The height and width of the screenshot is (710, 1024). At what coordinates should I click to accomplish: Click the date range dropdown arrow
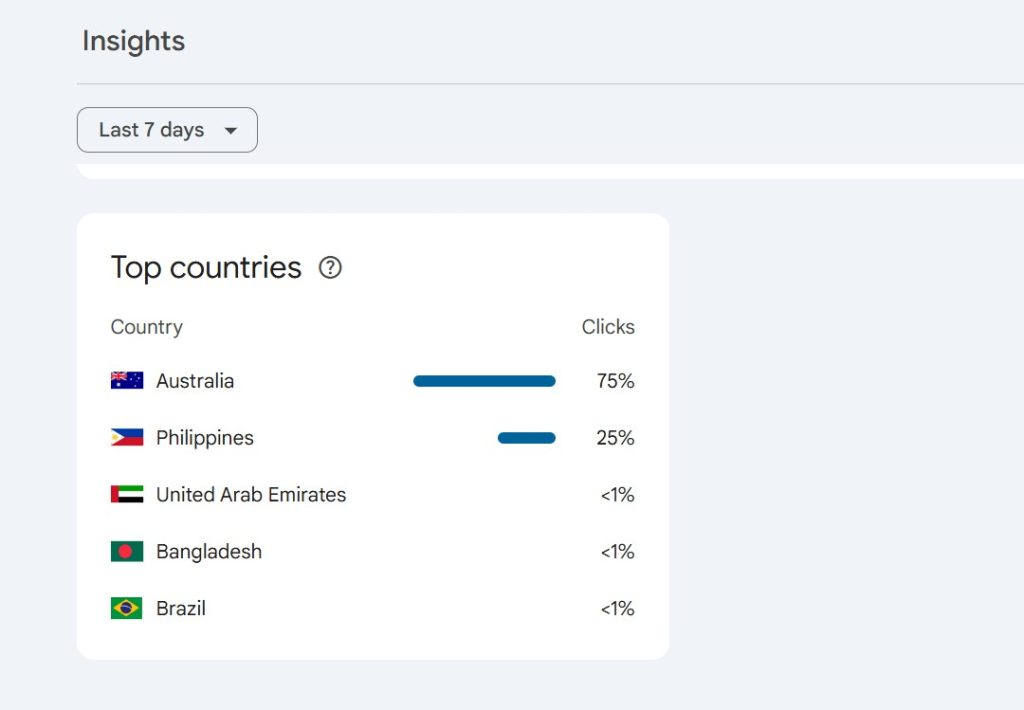click(231, 131)
